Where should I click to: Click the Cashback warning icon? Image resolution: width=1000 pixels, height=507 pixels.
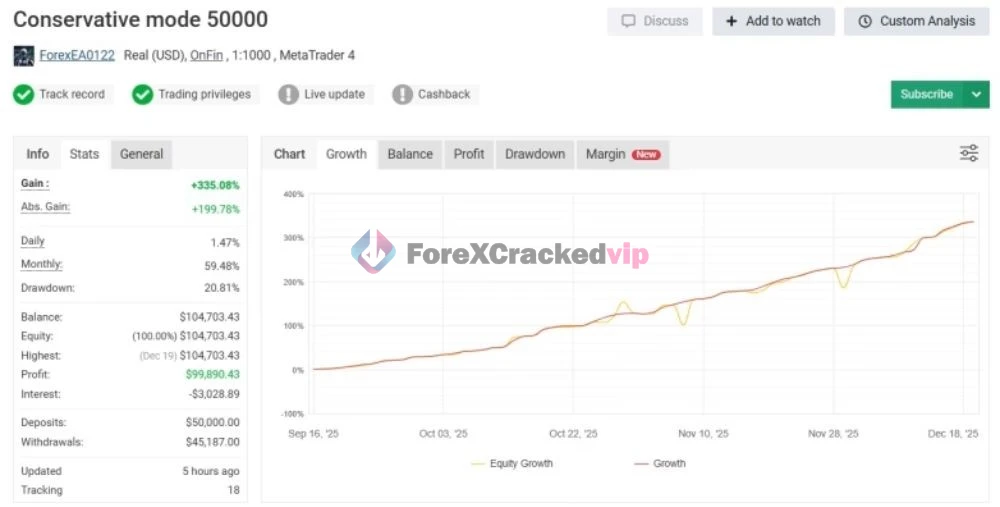tap(403, 95)
